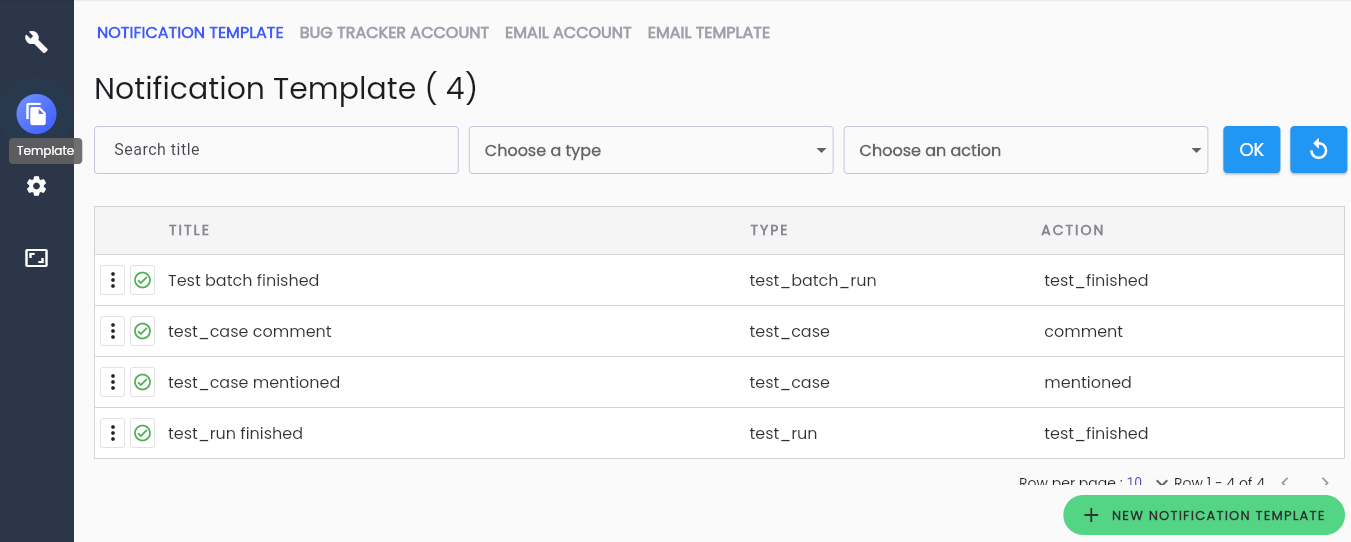This screenshot has height=542, width=1351.
Task: Click the action cell 'mentioned'
Action: click(x=1088, y=383)
